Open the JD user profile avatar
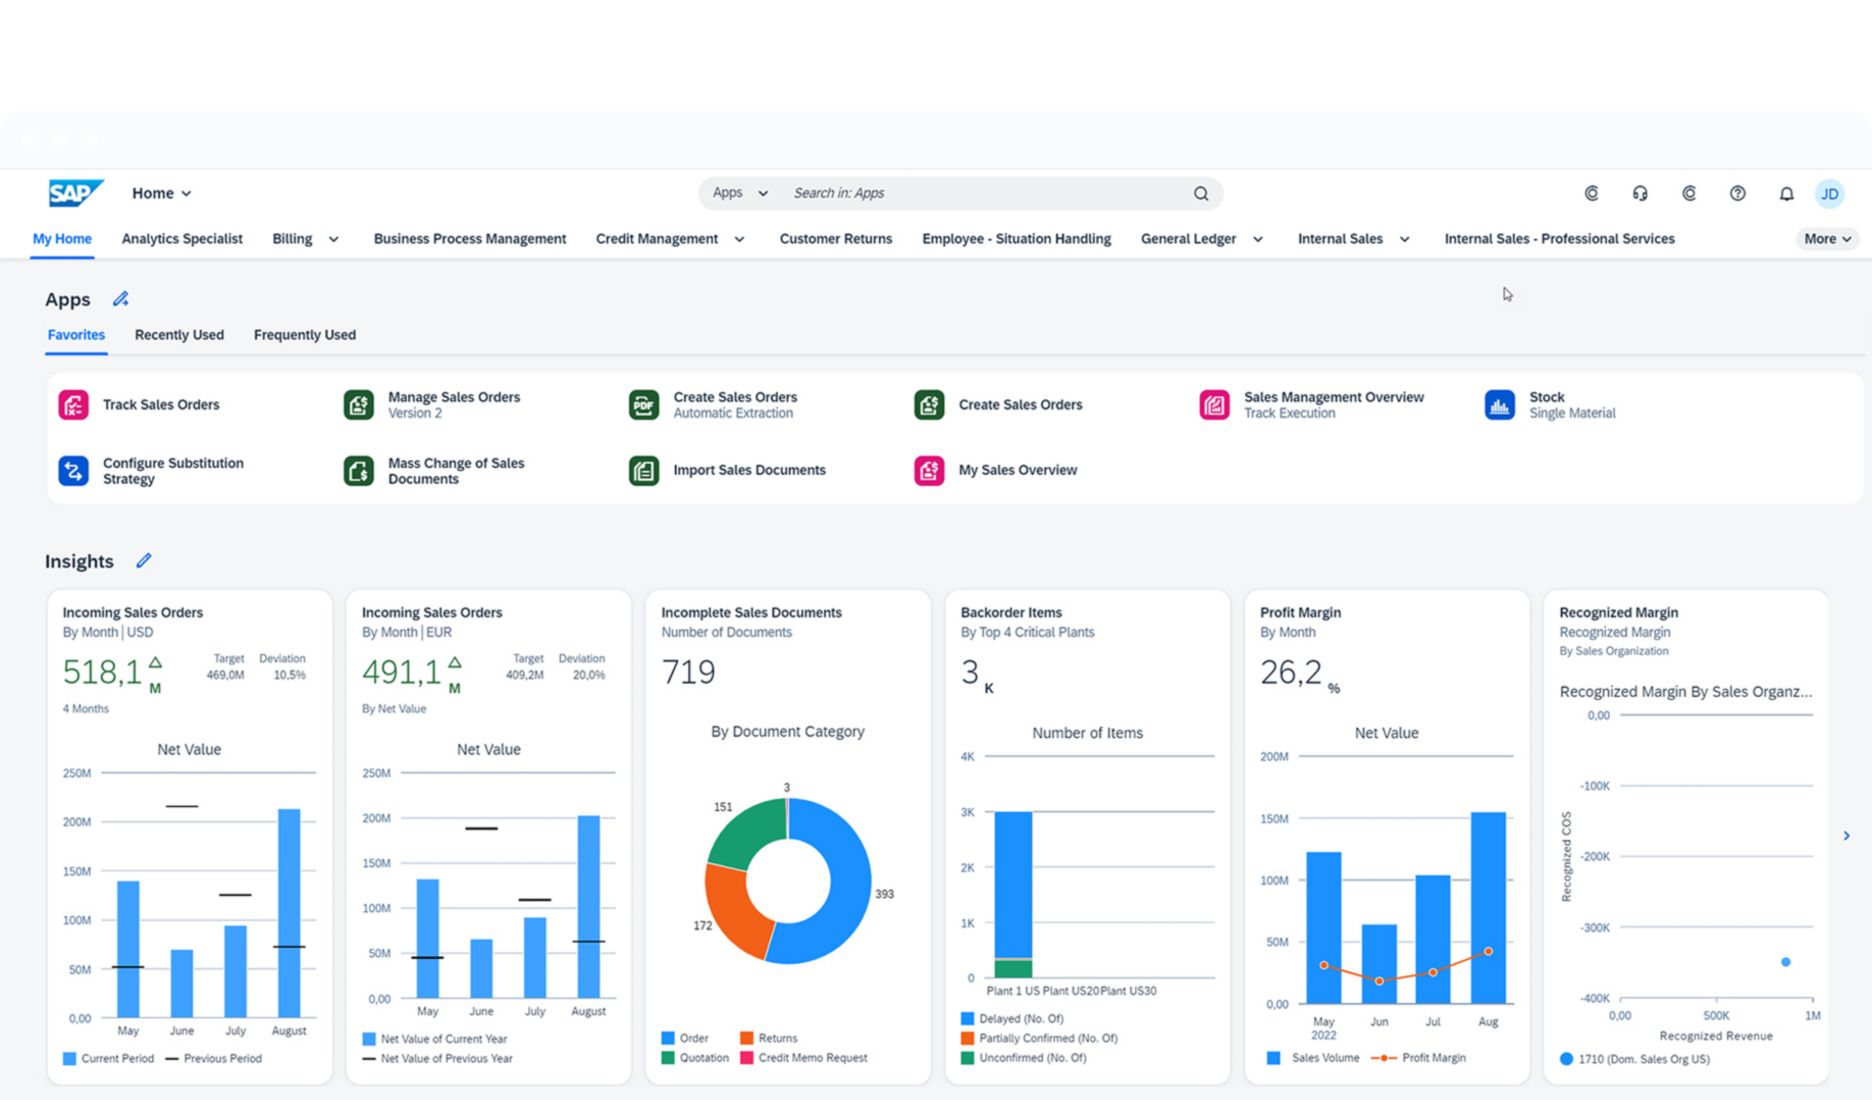The width and height of the screenshot is (1872, 1100). point(1829,194)
